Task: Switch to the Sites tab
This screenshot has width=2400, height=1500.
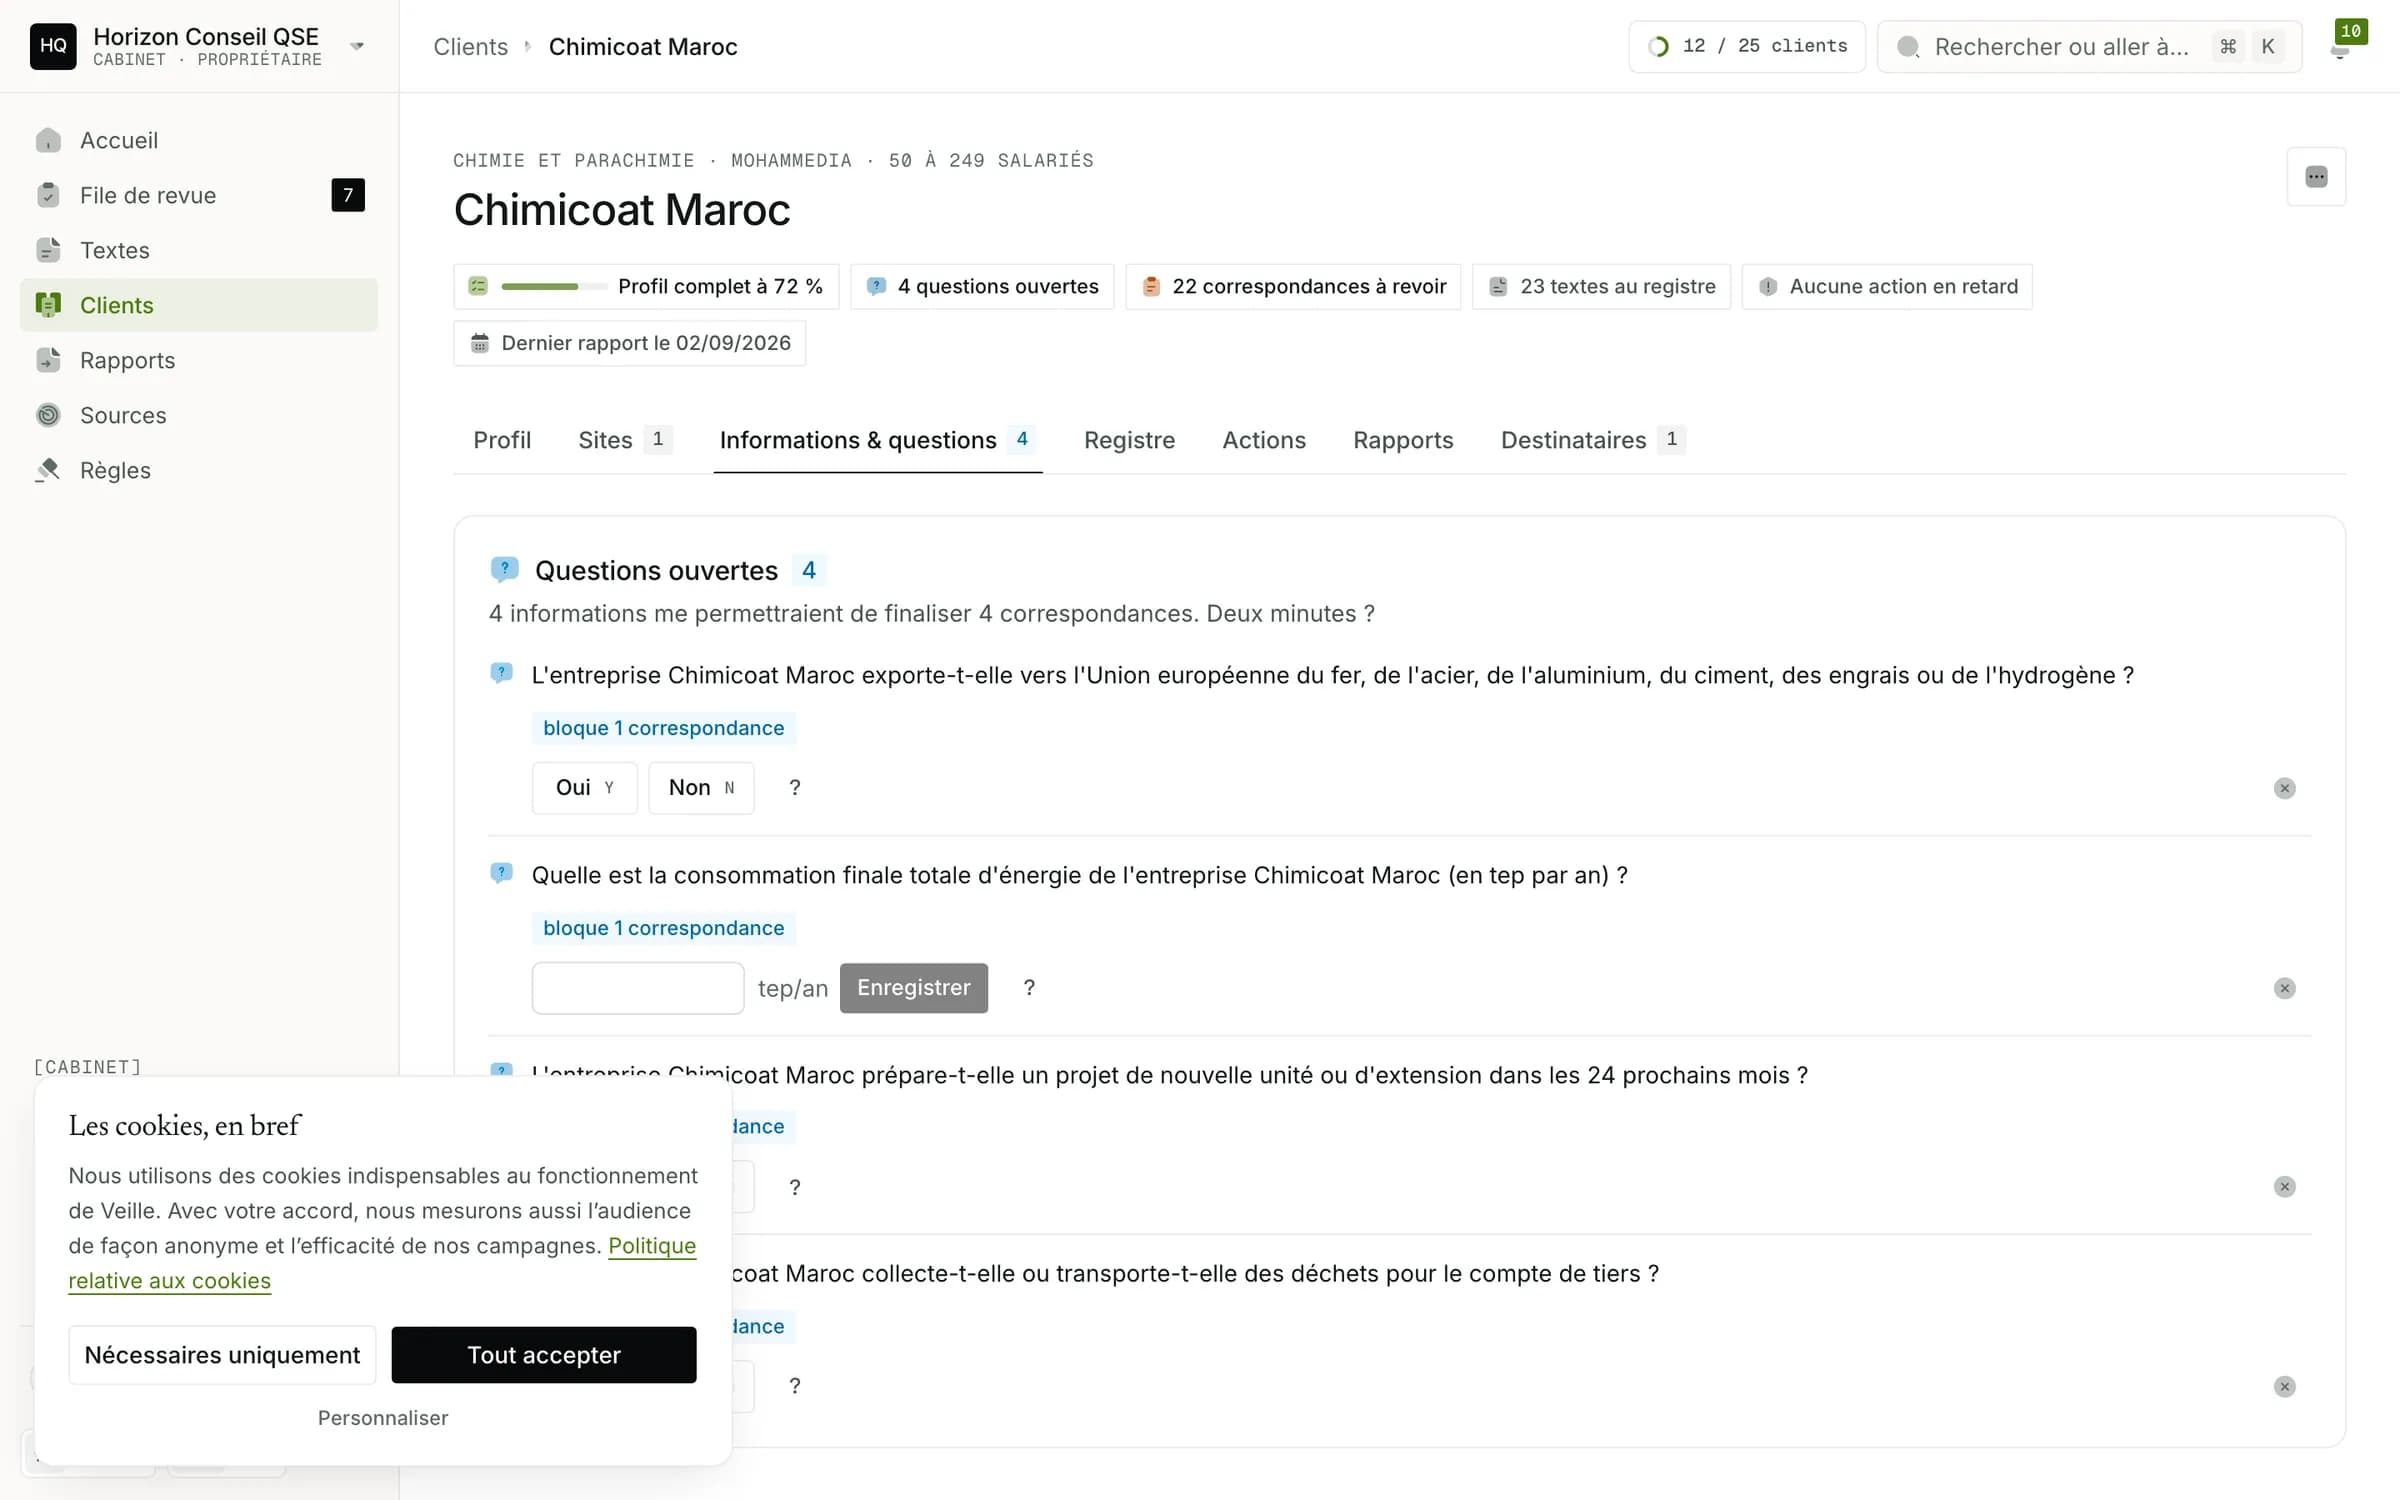Action: (625, 440)
